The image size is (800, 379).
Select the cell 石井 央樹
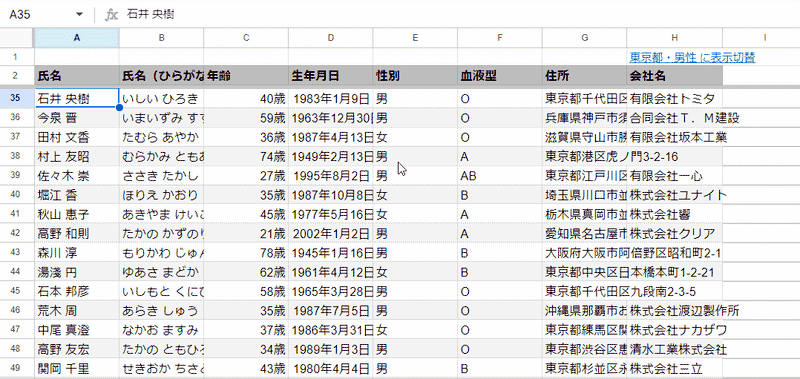[77, 98]
